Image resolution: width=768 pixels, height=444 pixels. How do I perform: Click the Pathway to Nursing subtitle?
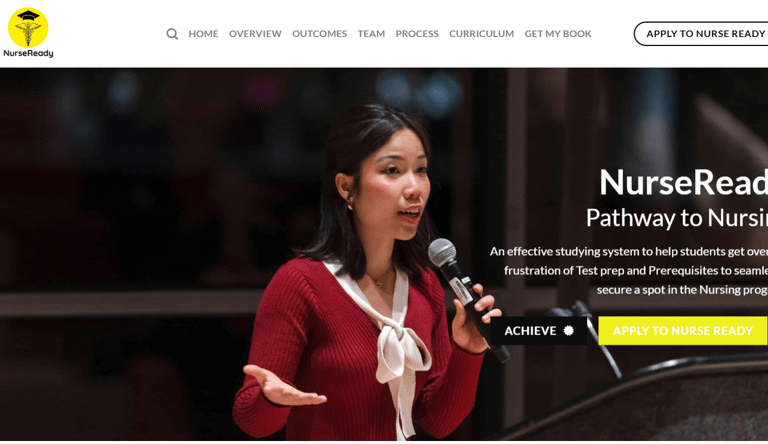677,218
